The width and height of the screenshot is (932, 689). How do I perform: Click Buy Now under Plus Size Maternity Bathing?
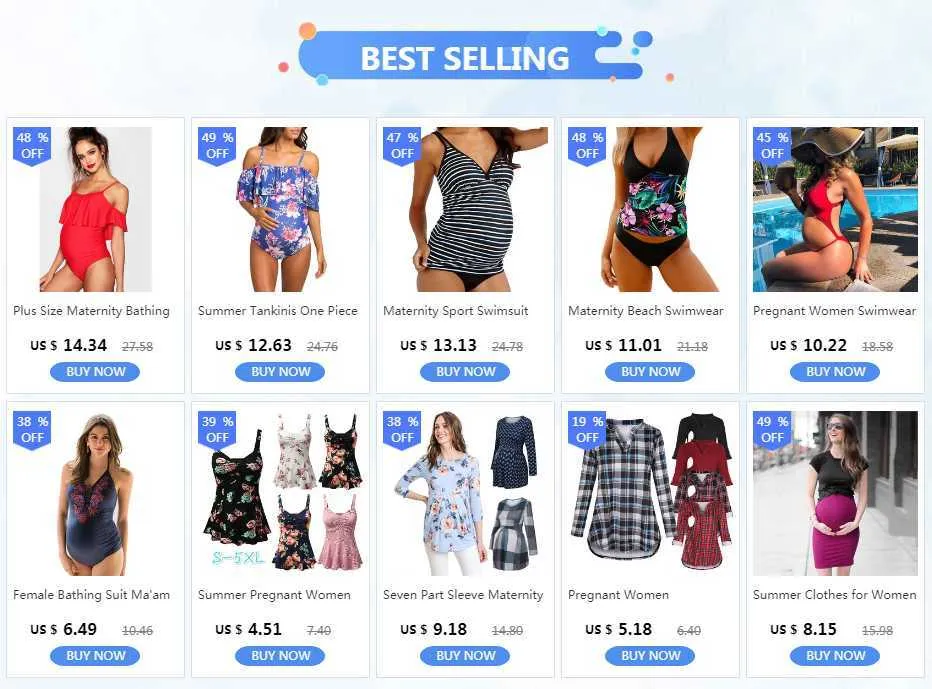point(95,372)
